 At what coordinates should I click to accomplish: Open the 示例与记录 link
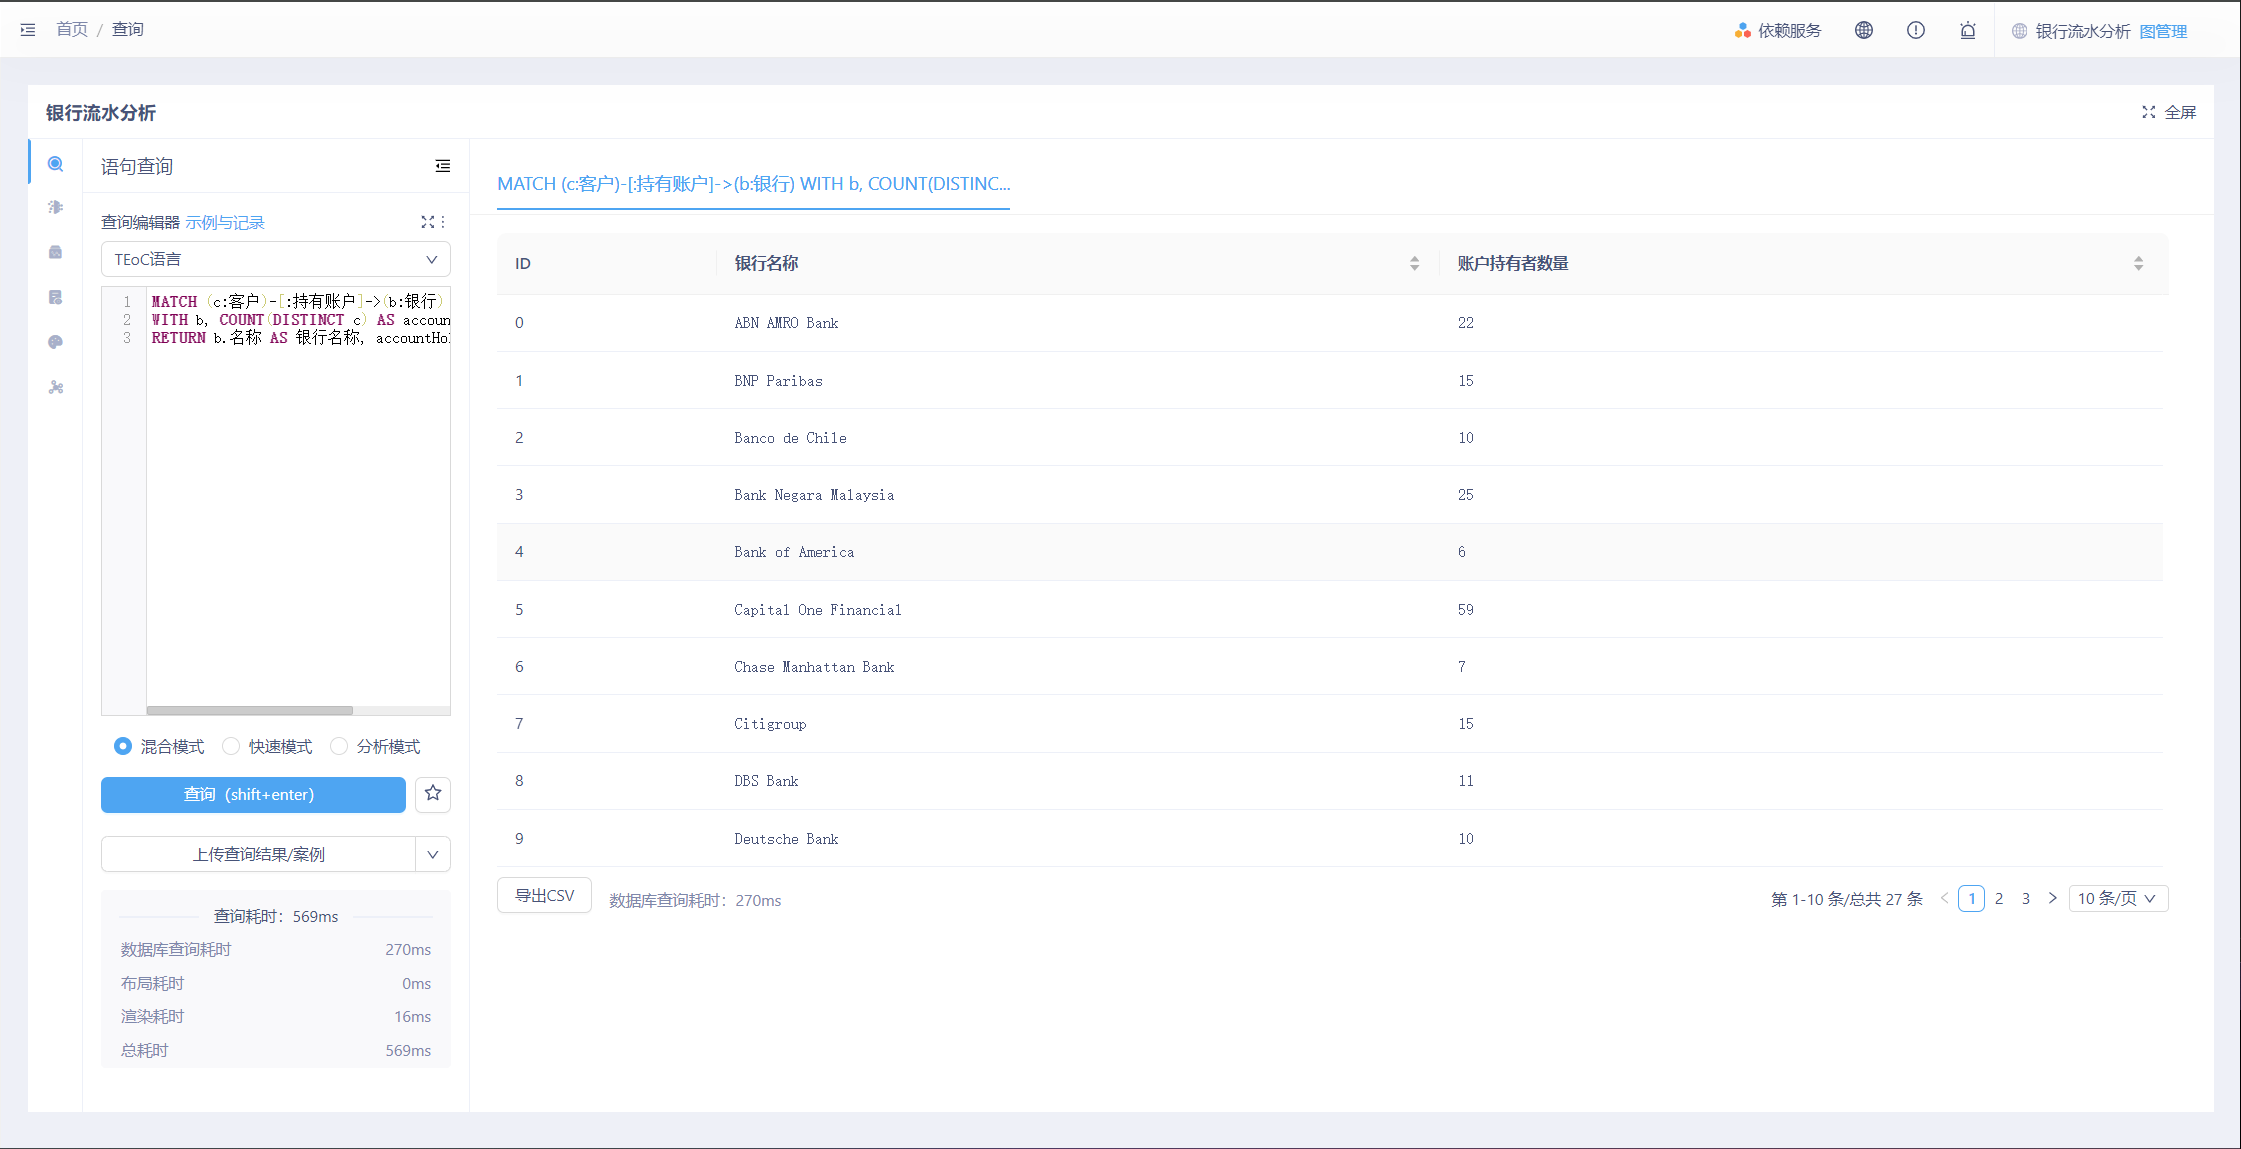pyautogui.click(x=225, y=222)
